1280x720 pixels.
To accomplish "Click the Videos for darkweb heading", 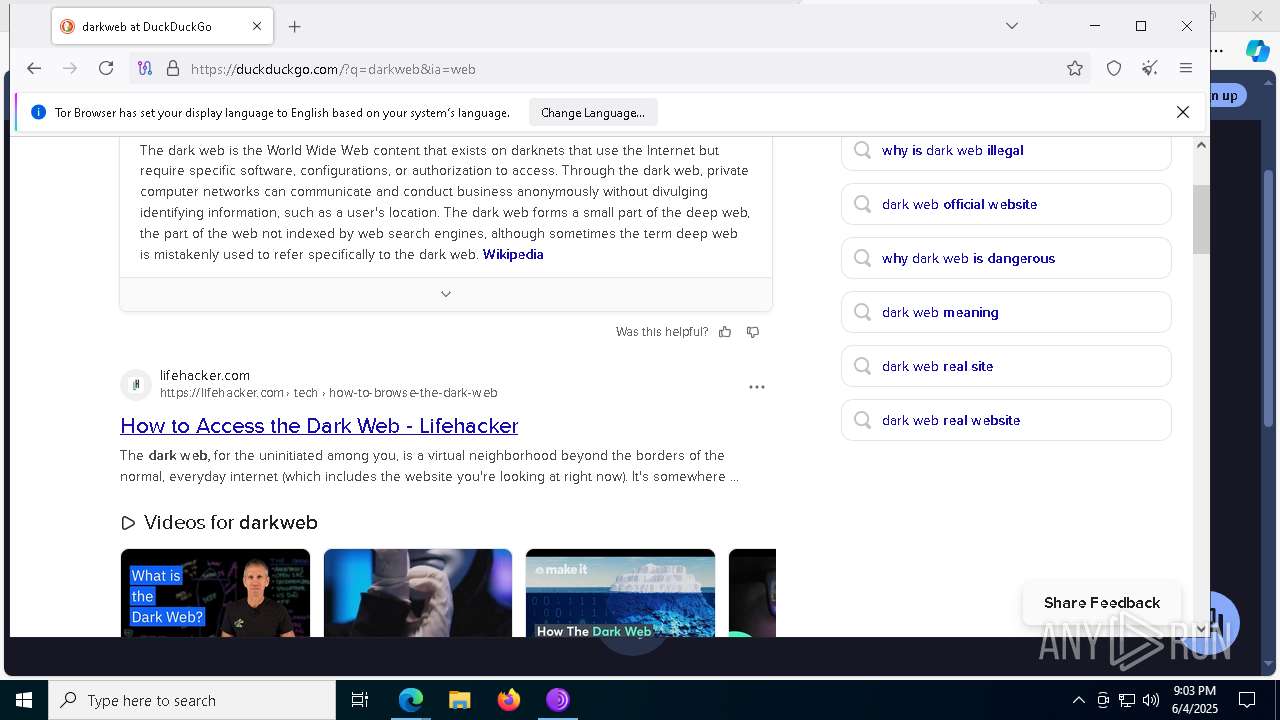I will point(230,522).
